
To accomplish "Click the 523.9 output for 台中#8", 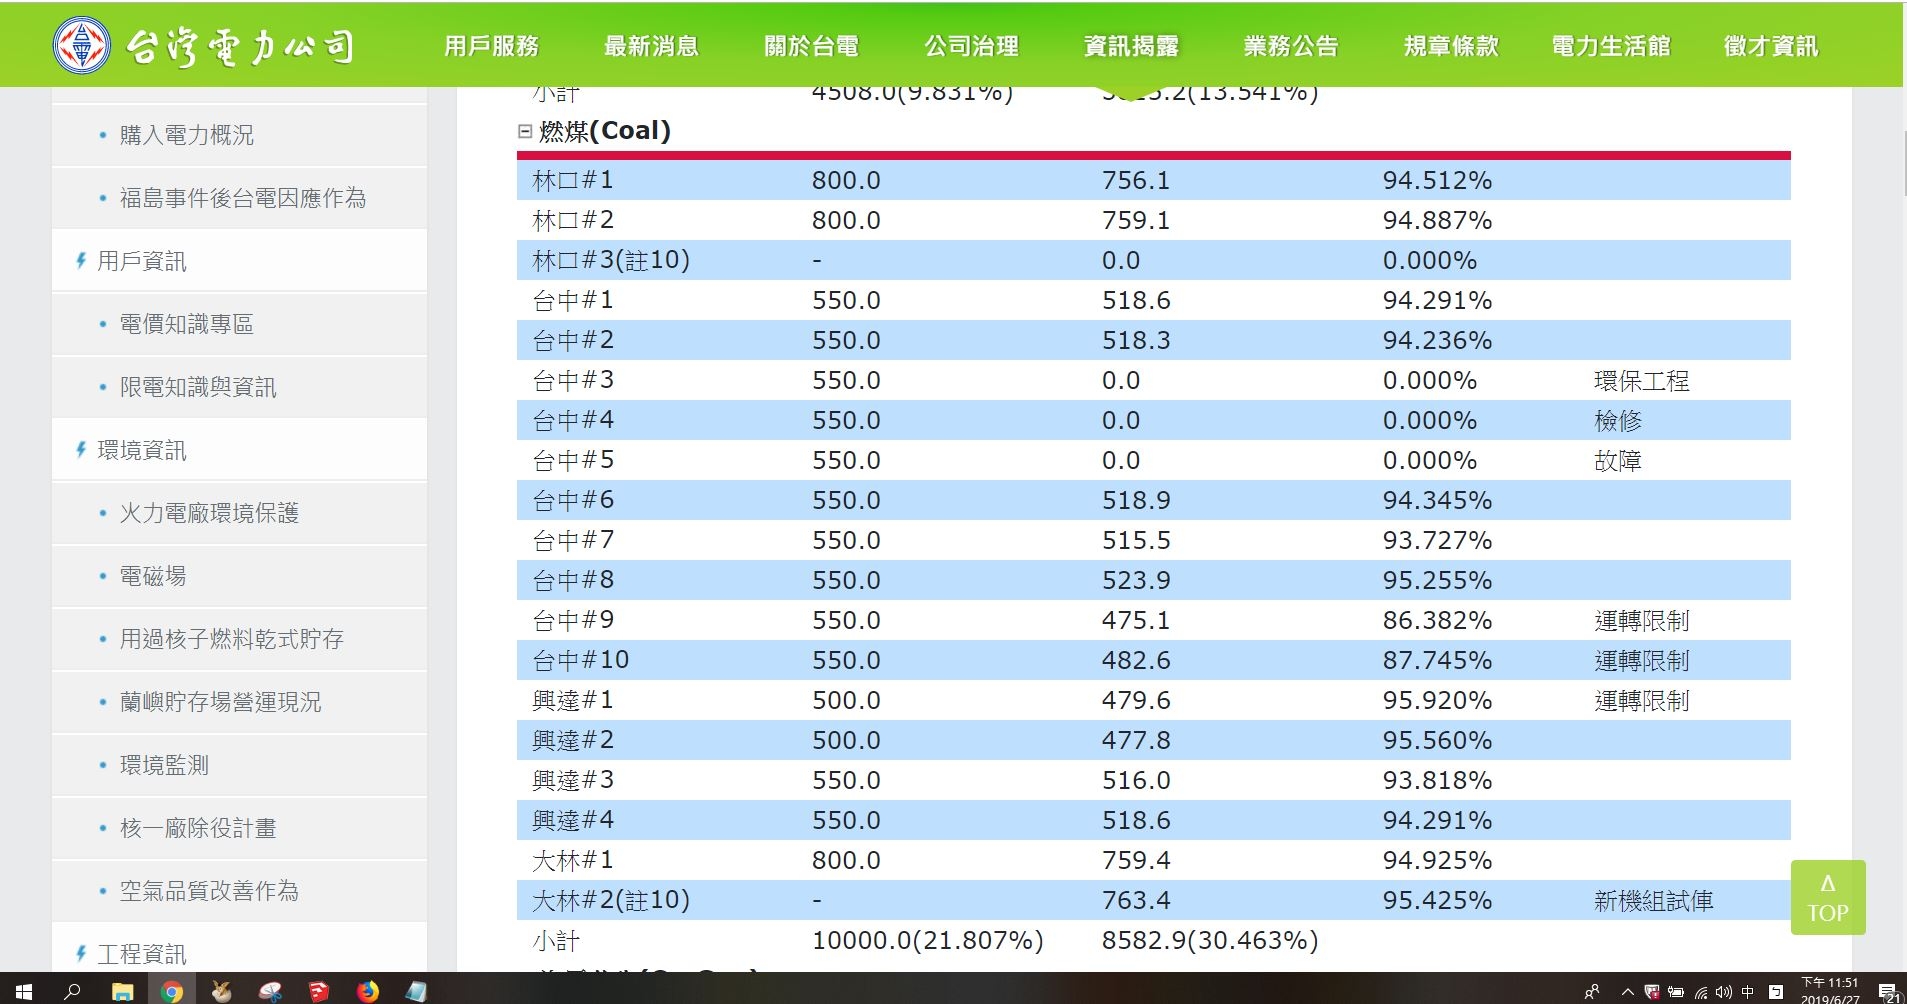I will click(x=1136, y=580).
